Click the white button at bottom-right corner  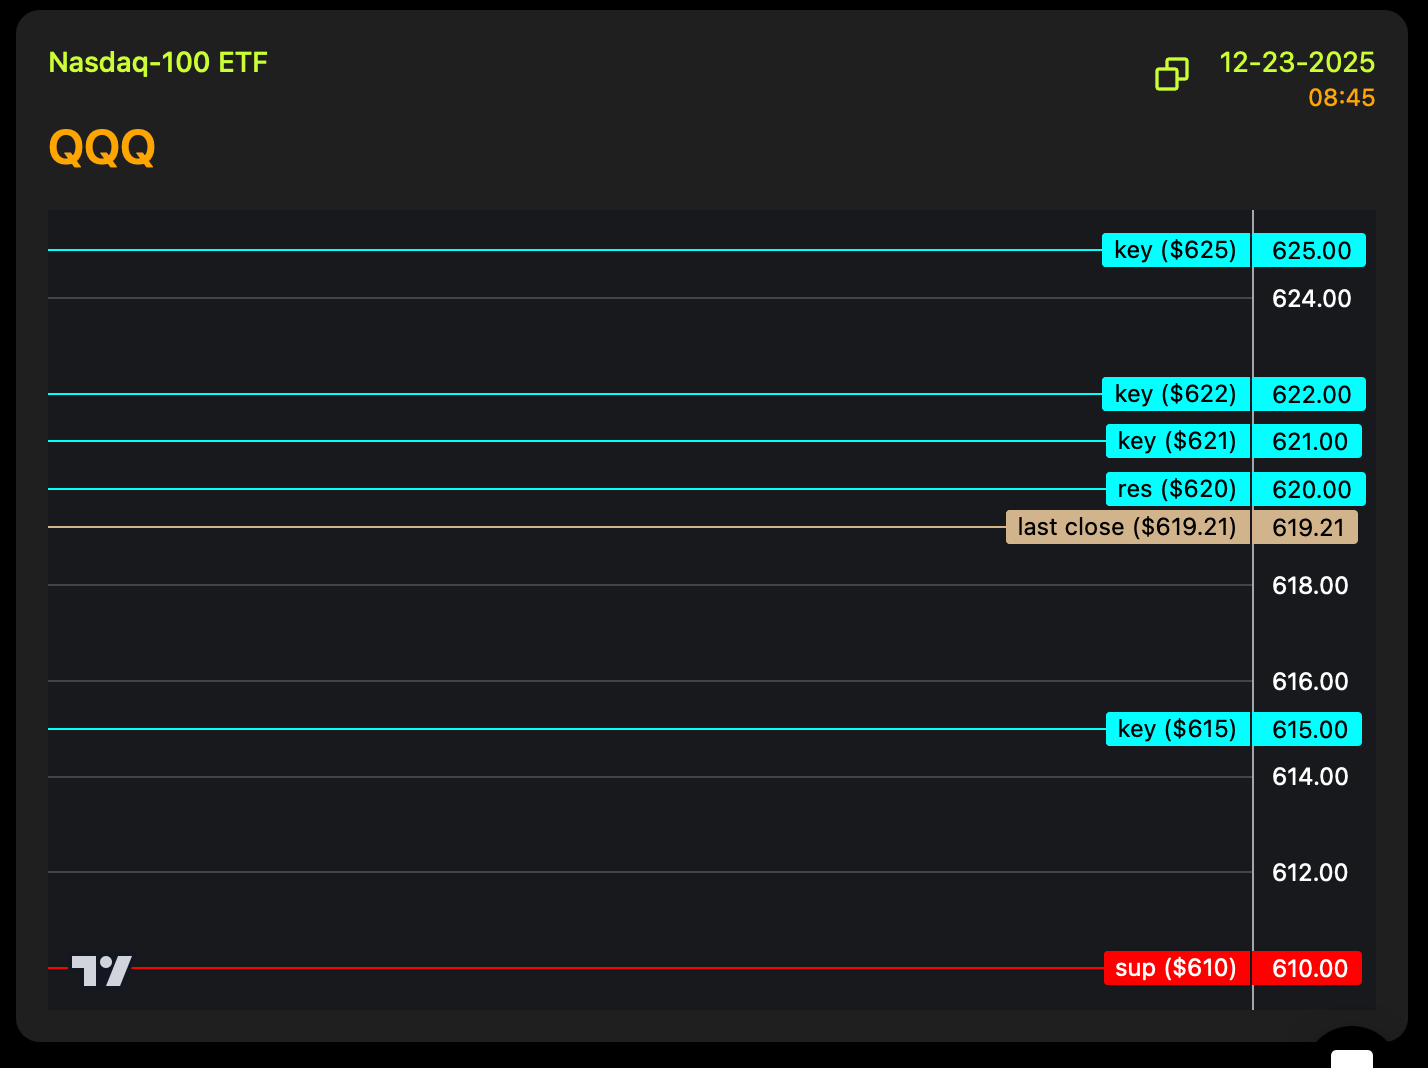point(1352,1058)
